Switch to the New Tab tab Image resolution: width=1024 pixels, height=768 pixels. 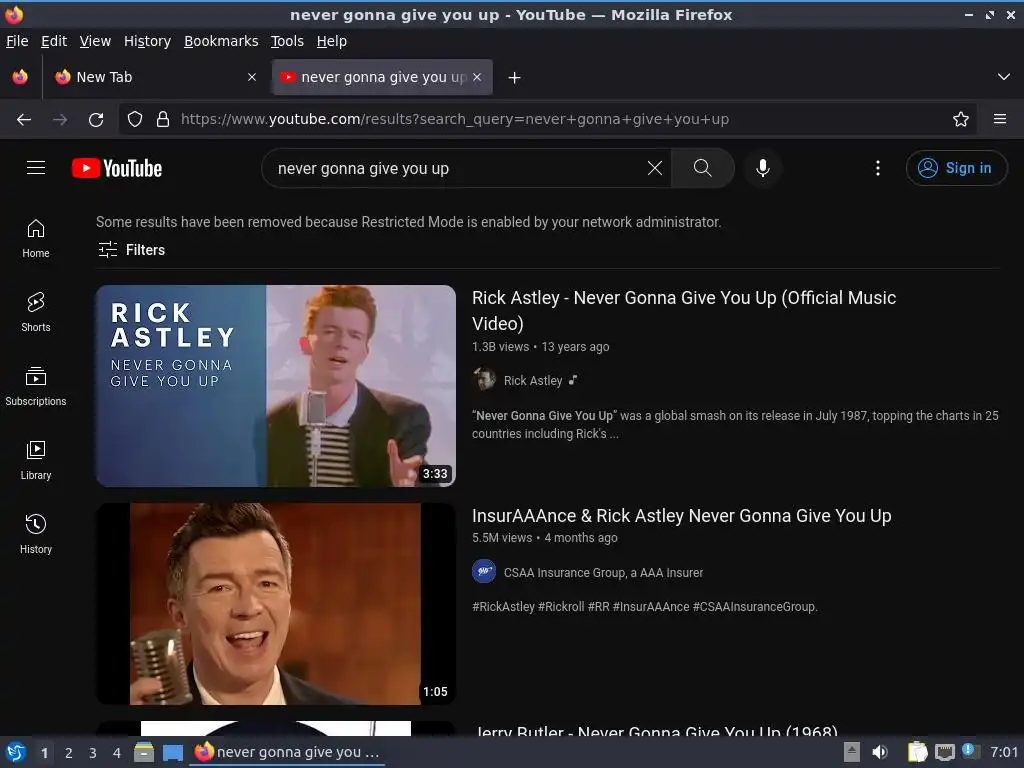(x=155, y=77)
